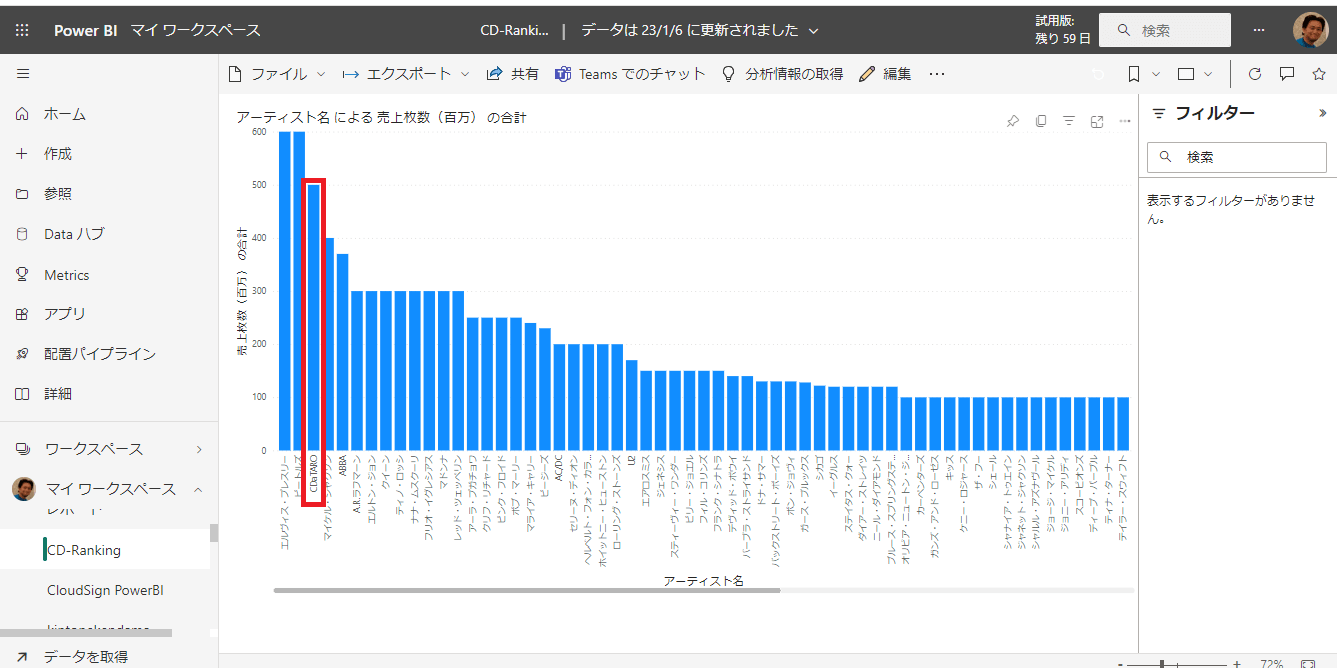Click the sidebar vertical scrollbar thumb

[x=213, y=533]
